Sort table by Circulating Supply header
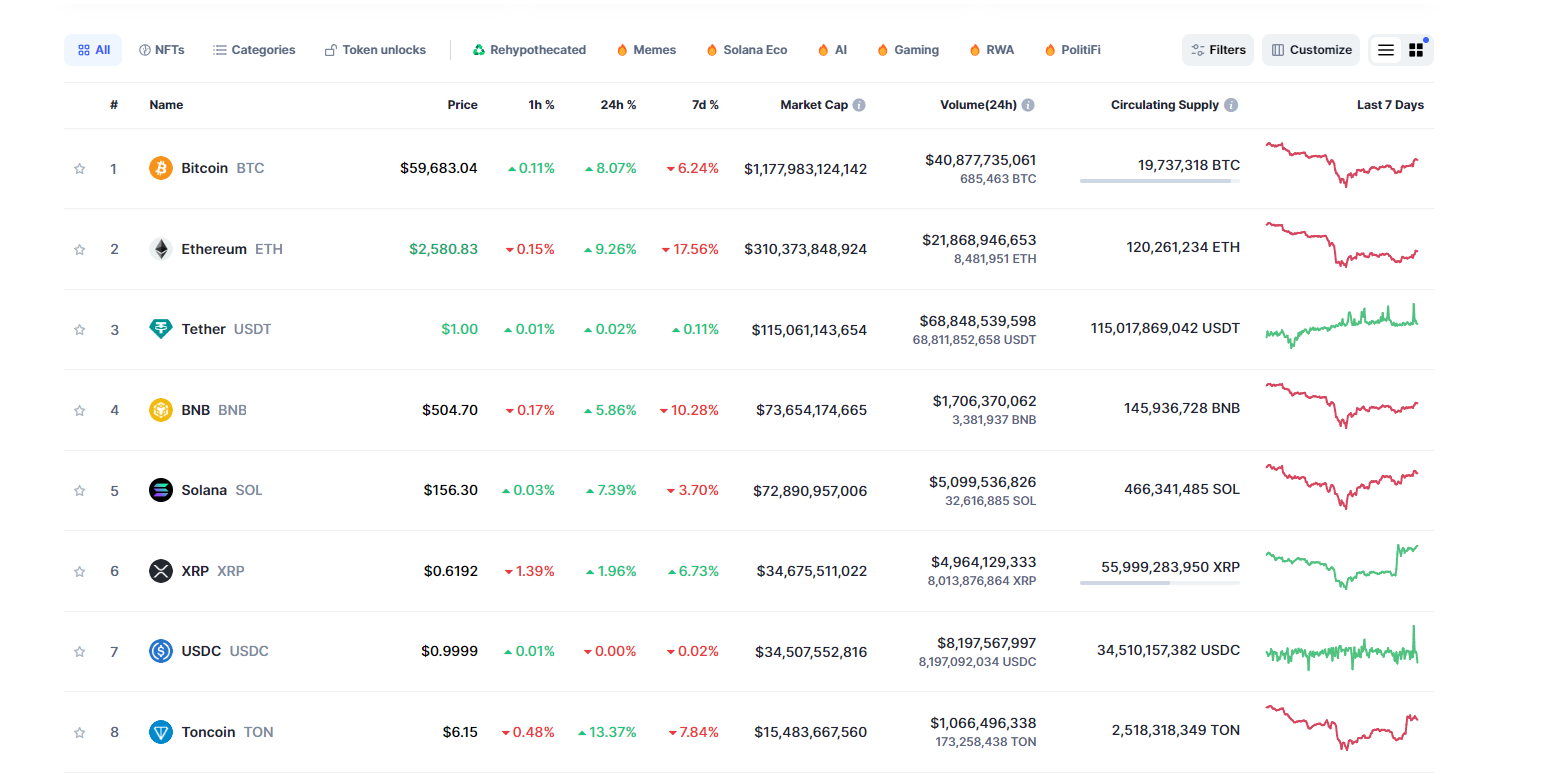 pyautogui.click(x=1165, y=105)
